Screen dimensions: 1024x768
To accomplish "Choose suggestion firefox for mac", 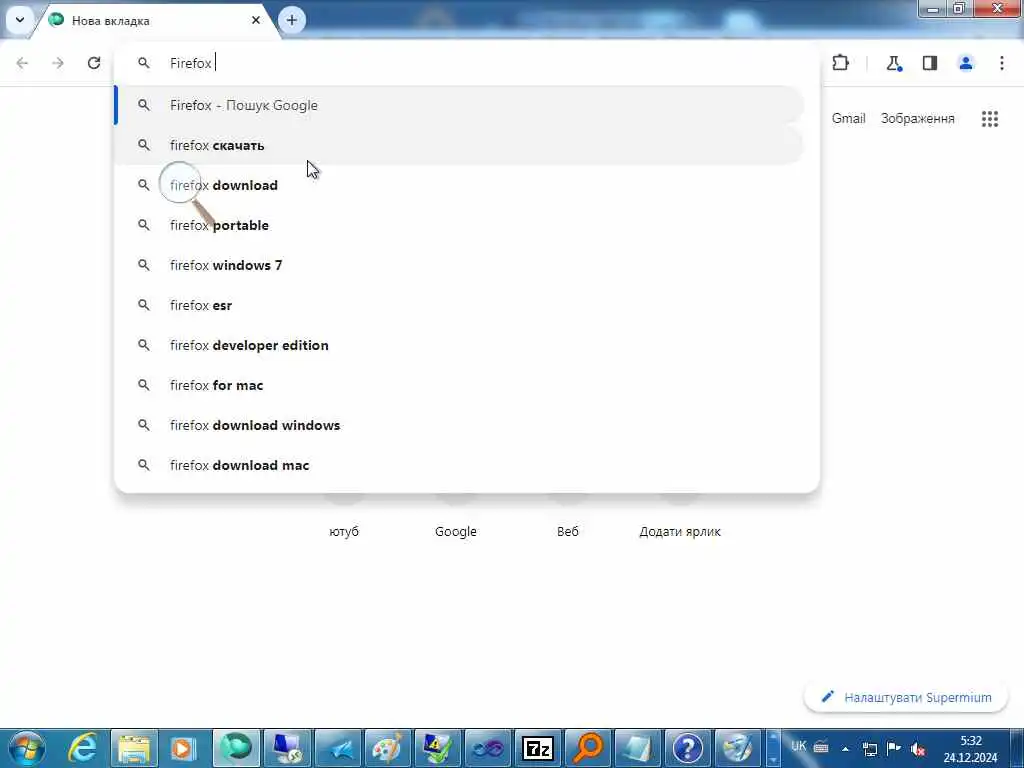I will (x=460, y=385).
